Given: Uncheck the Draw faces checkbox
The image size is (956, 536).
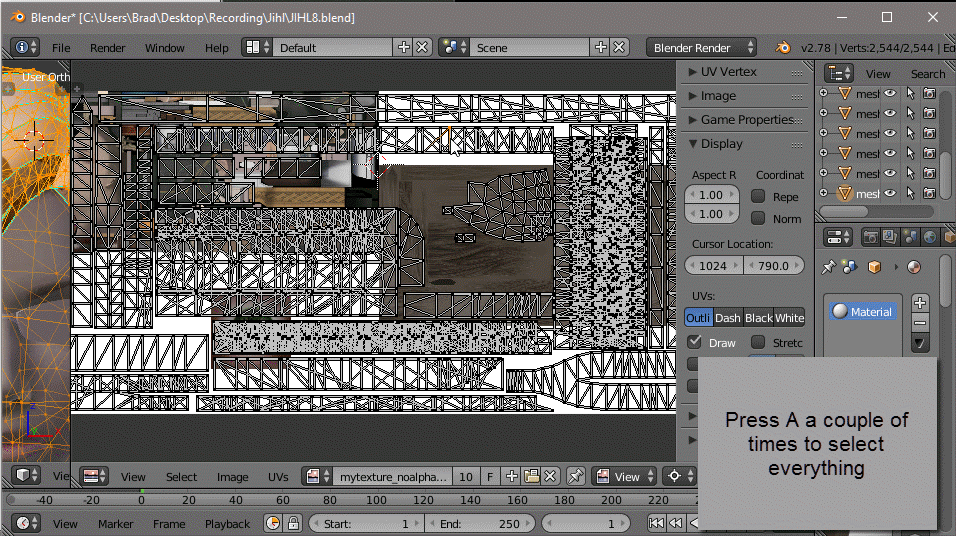Looking at the screenshot, I should click(x=695, y=342).
